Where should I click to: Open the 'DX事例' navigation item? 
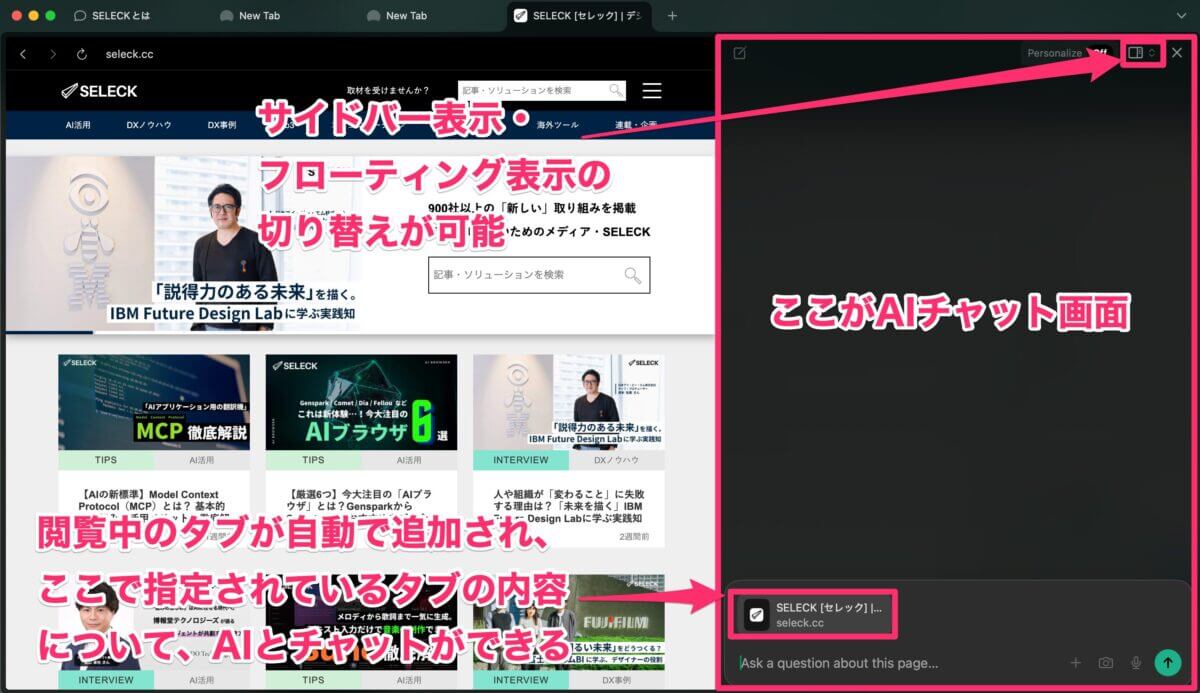click(221, 125)
